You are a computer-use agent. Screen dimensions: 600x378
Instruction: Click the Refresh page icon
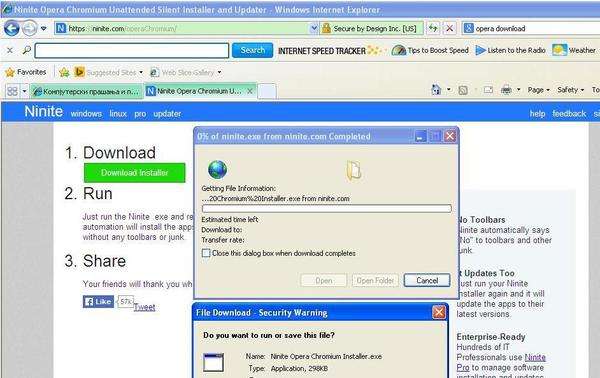[x=433, y=28]
